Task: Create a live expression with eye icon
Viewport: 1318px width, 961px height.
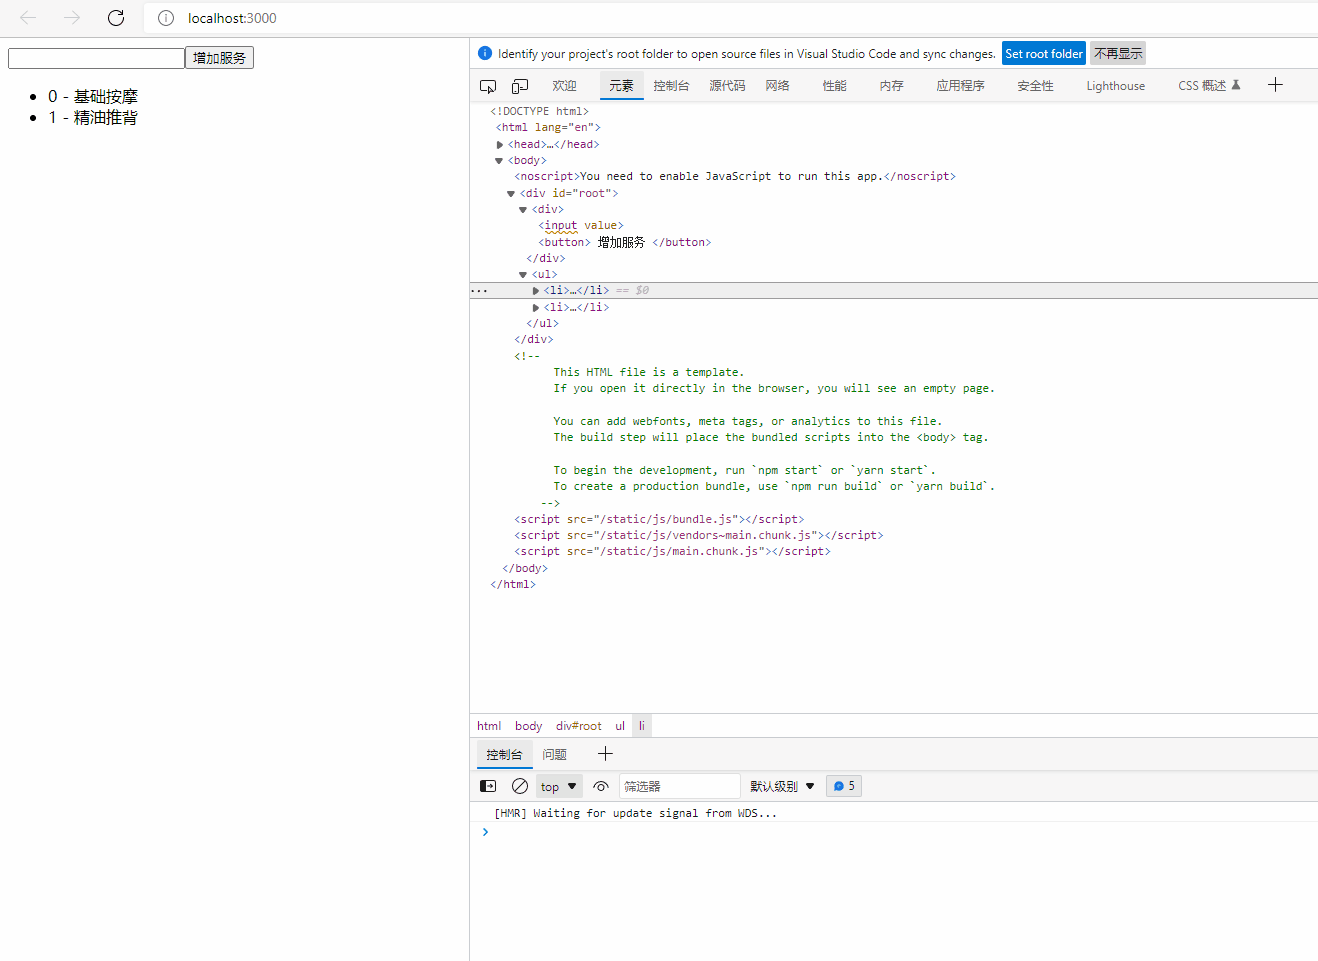Action: click(601, 787)
